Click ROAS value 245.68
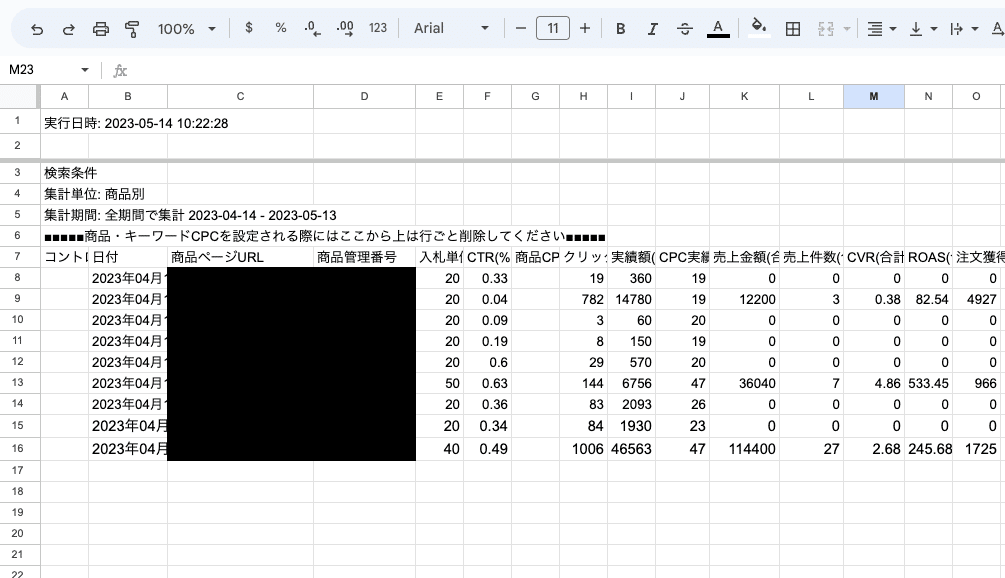 point(928,449)
